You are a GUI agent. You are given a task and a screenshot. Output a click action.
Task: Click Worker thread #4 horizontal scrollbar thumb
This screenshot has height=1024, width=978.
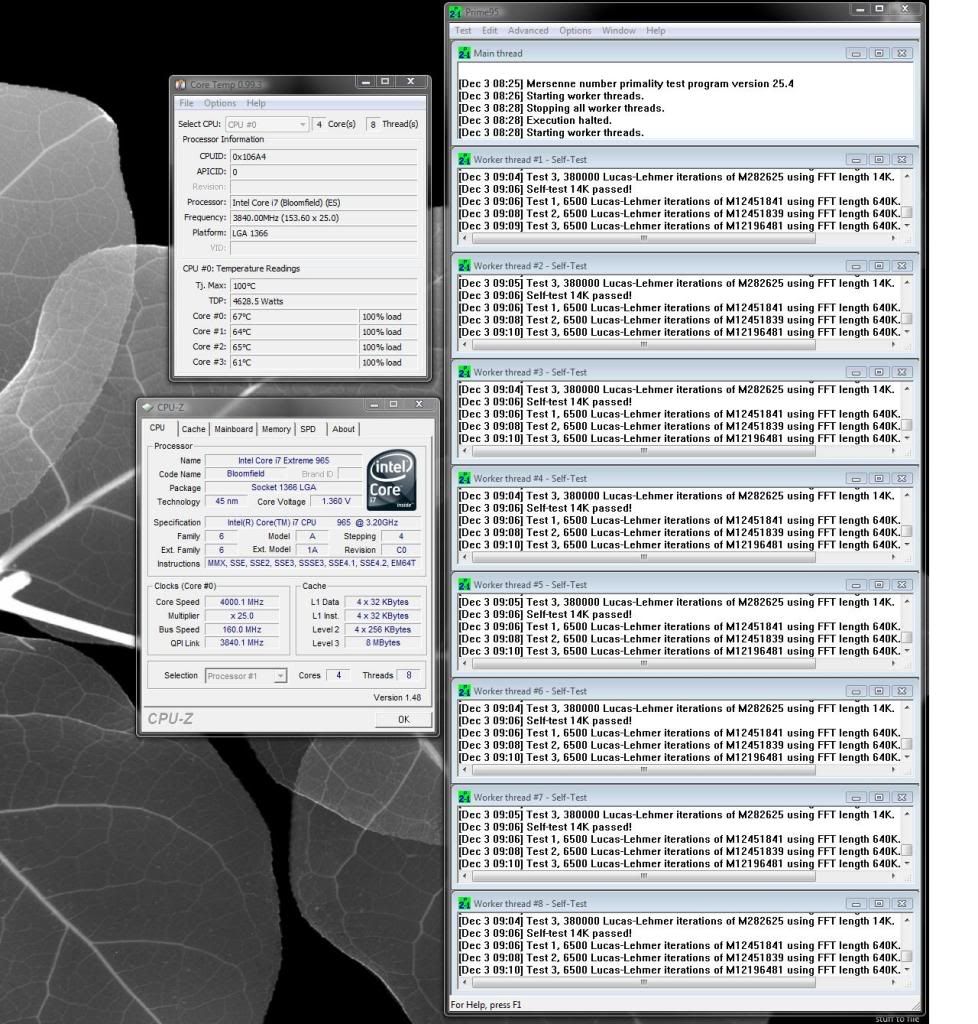point(644,557)
